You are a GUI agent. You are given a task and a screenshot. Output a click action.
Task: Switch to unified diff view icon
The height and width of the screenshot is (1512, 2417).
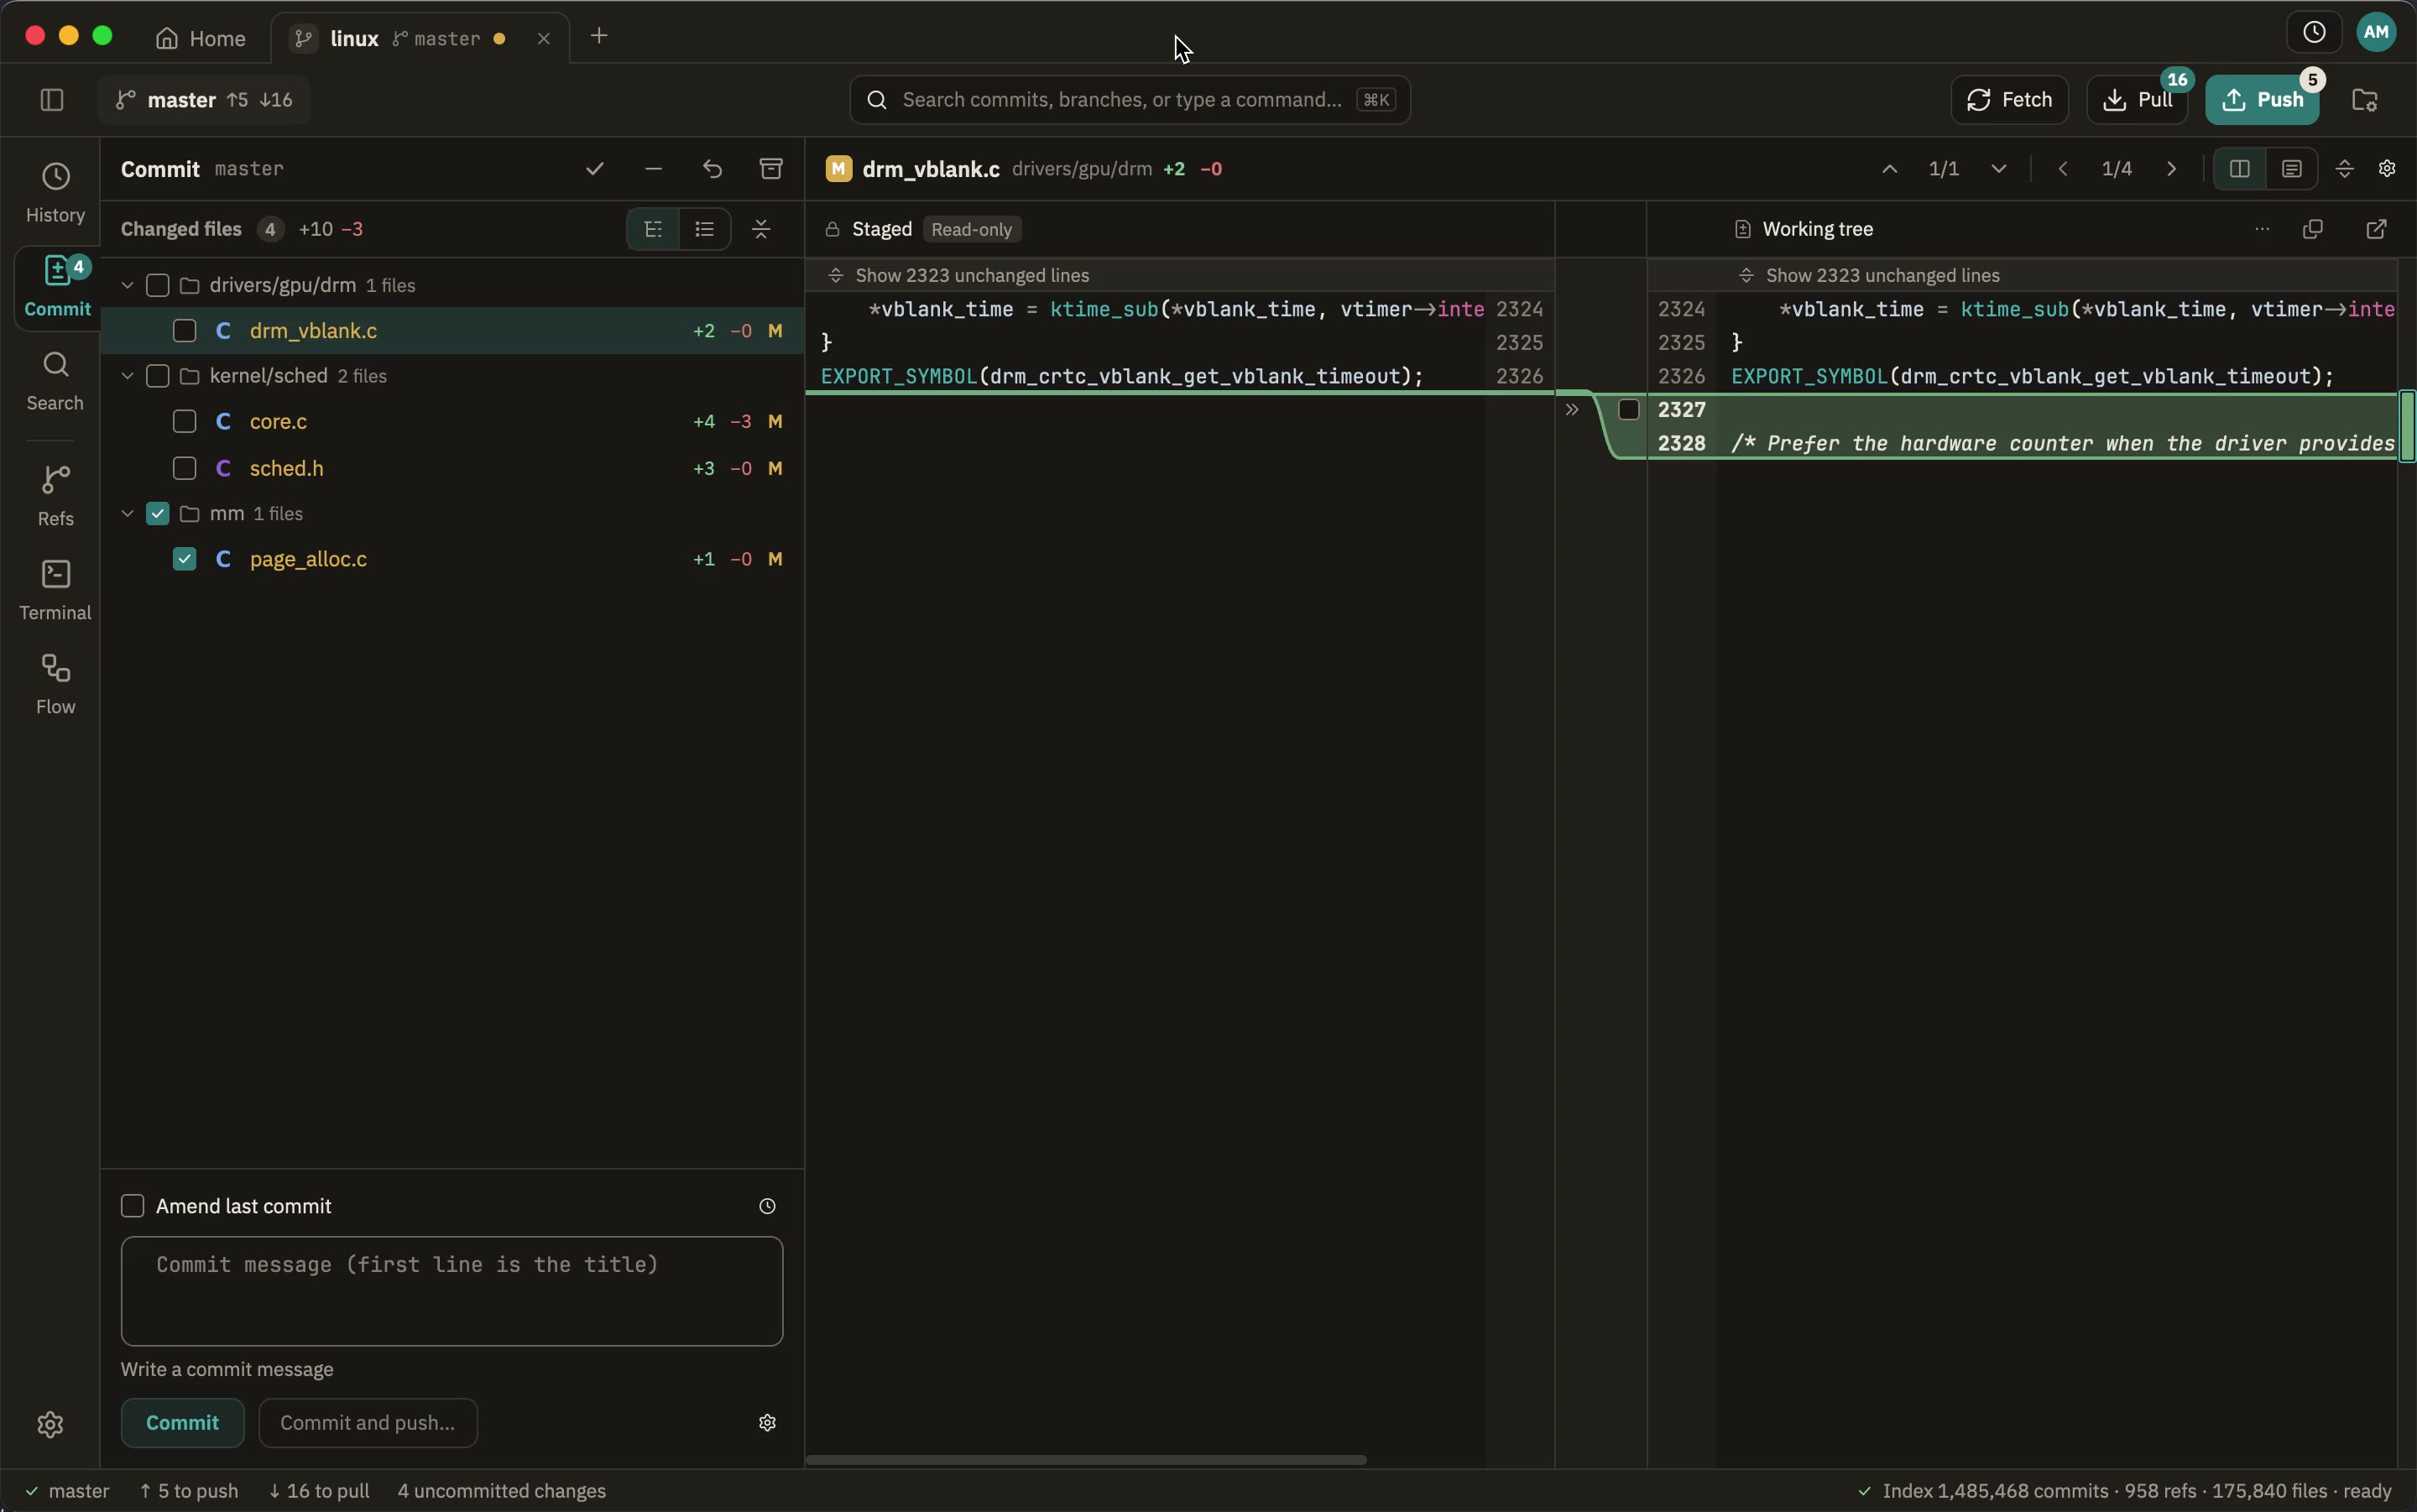click(x=2292, y=169)
